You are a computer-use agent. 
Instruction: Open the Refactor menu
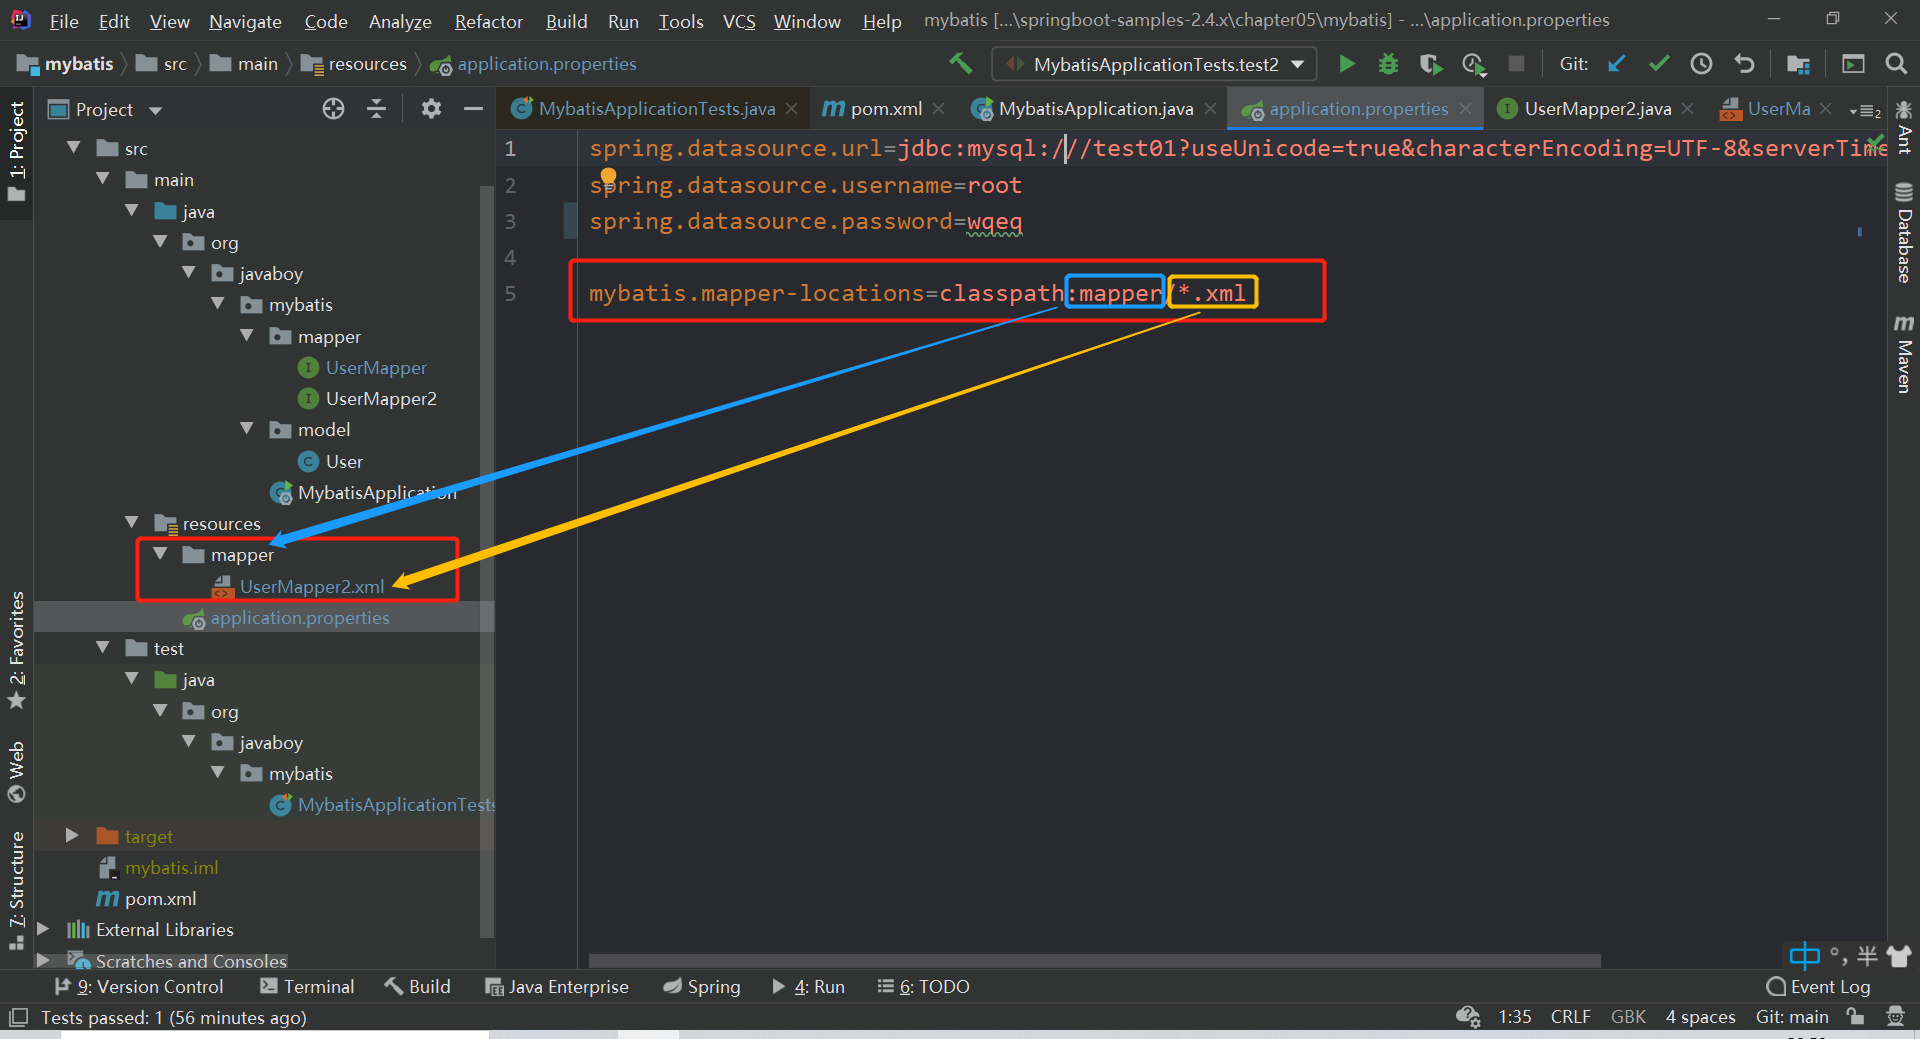pos(488,21)
